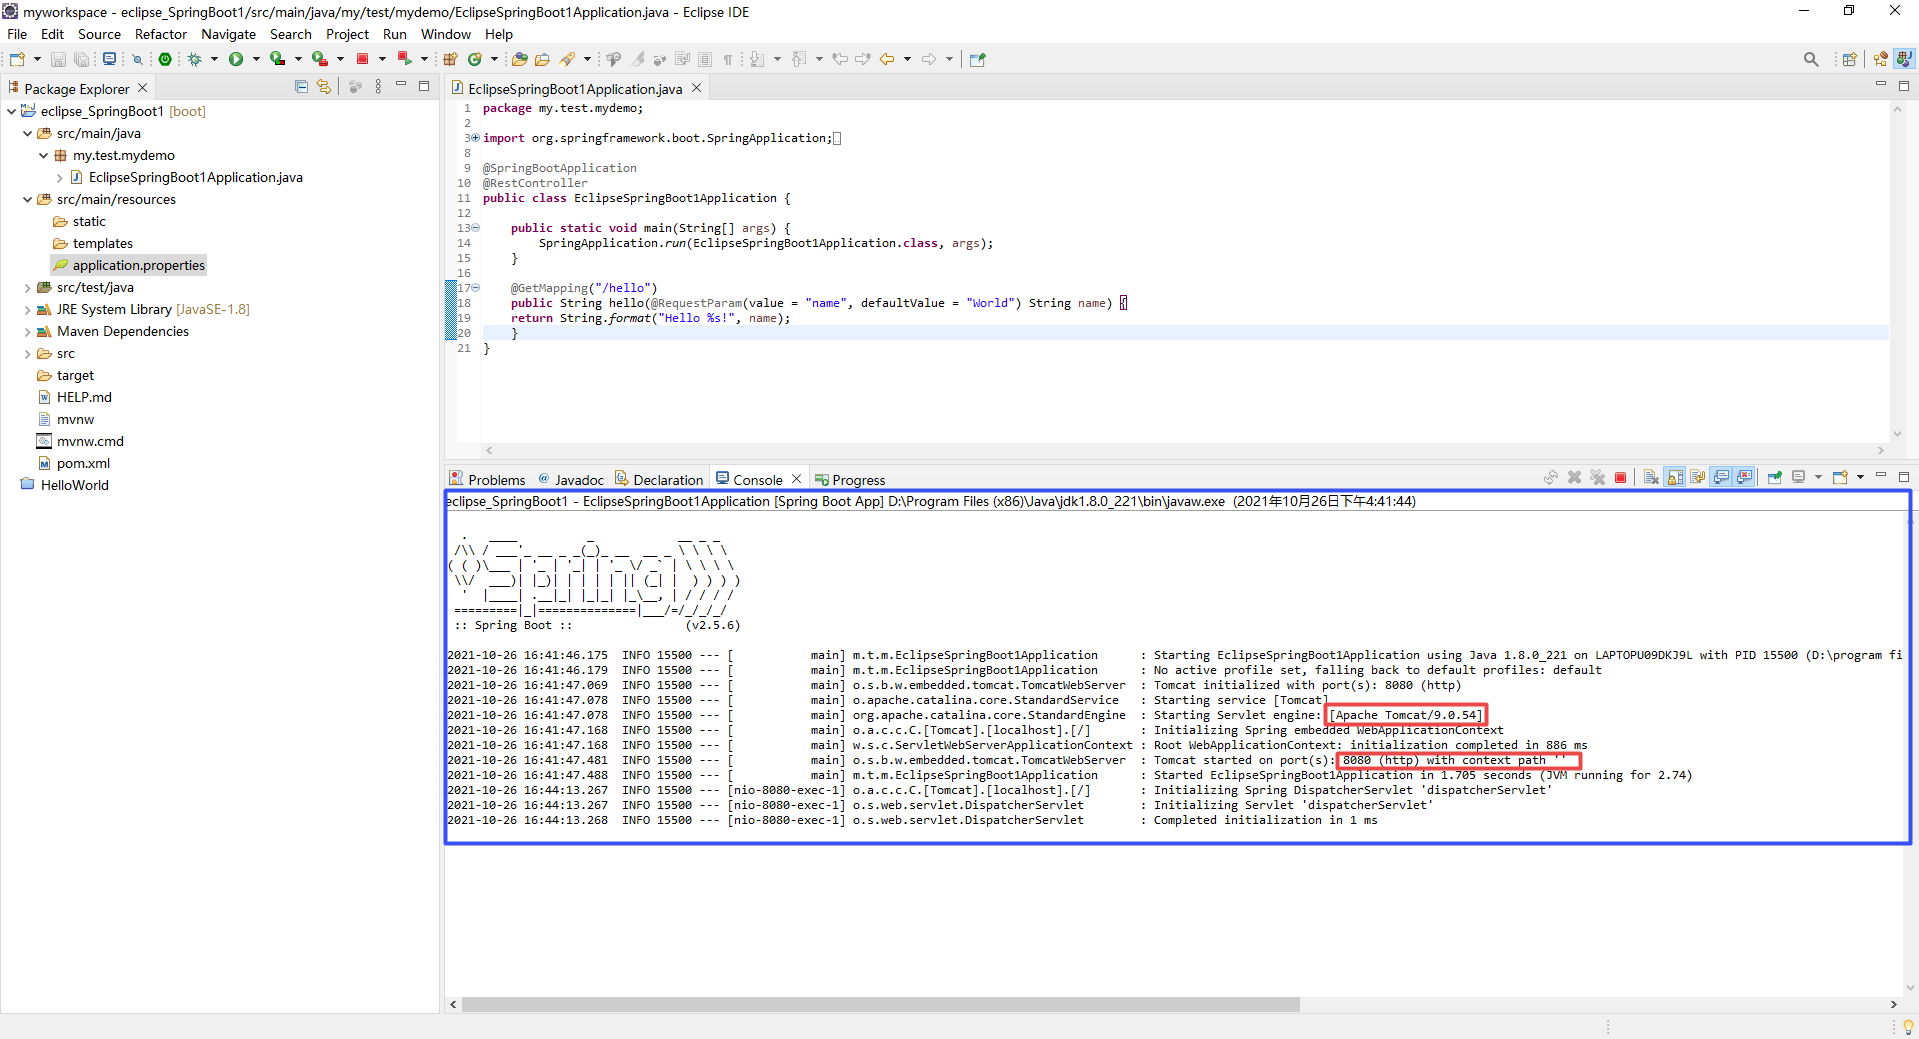The image size is (1919, 1039).
Task: Click the magnifier Quick Access icon
Action: pyautogui.click(x=1811, y=59)
